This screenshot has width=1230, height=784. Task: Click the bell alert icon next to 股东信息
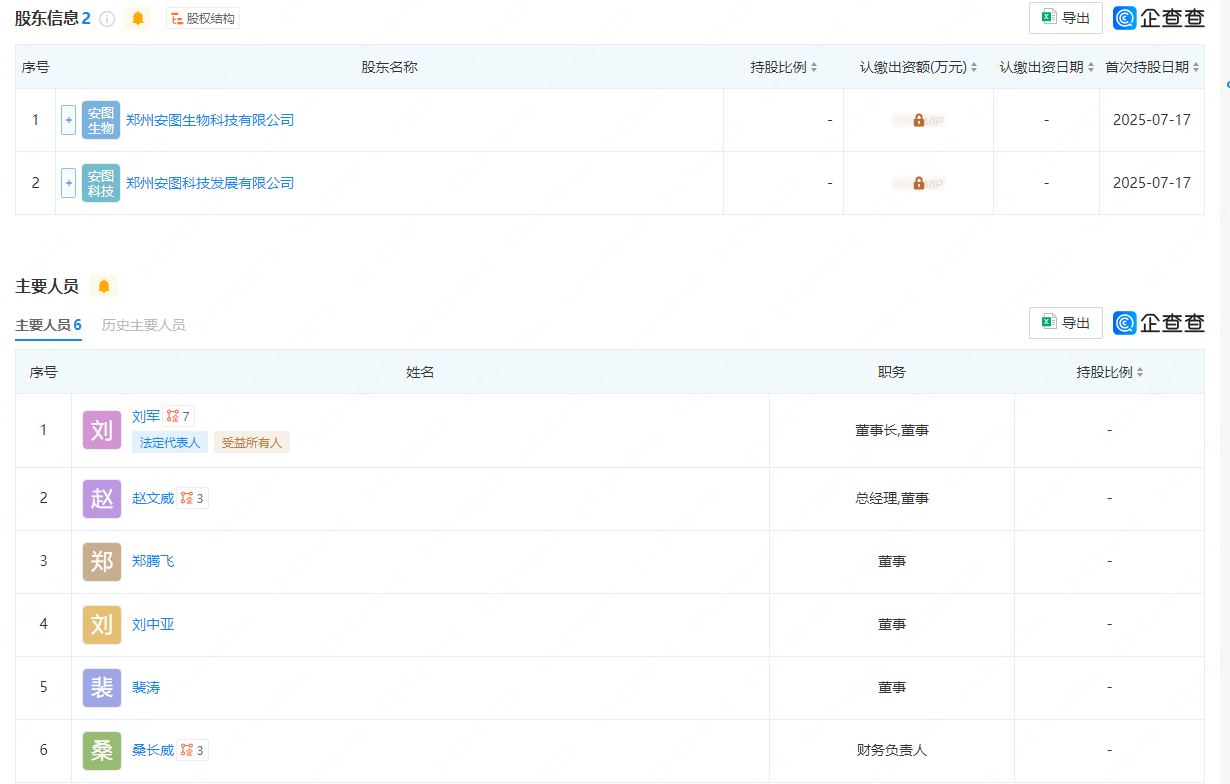[138, 18]
